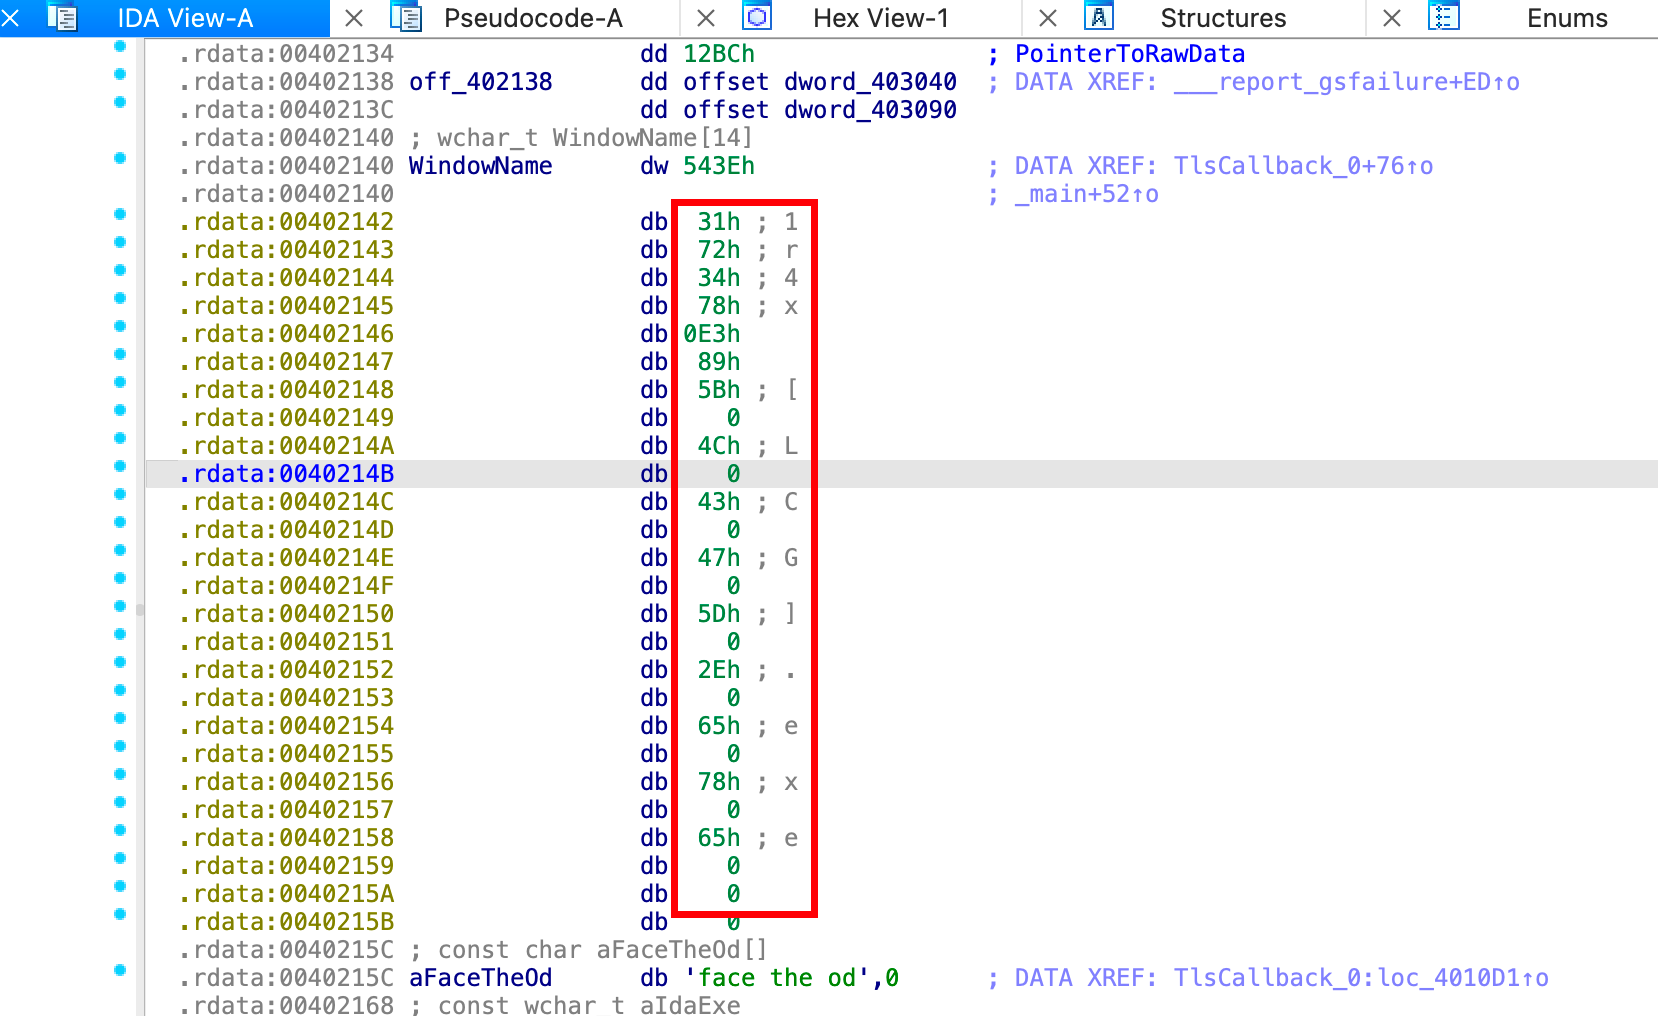
Task: Click address .rdata:00402145
Action: [x=287, y=306]
